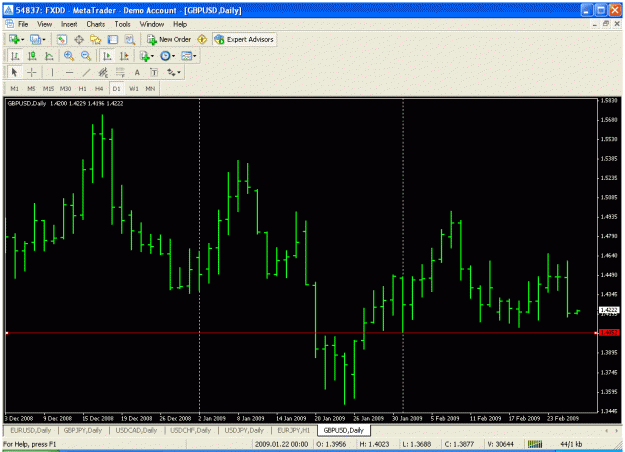
Task: Set timeframe to M30
Action: (x=65, y=88)
